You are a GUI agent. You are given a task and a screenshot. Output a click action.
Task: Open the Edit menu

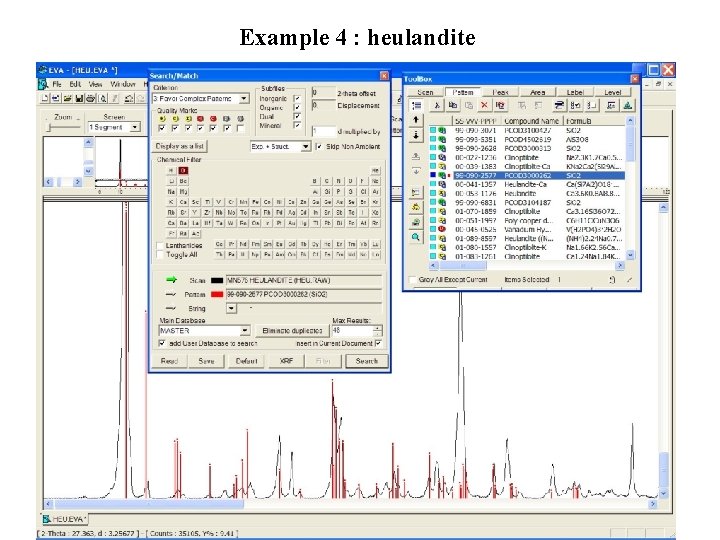point(75,84)
